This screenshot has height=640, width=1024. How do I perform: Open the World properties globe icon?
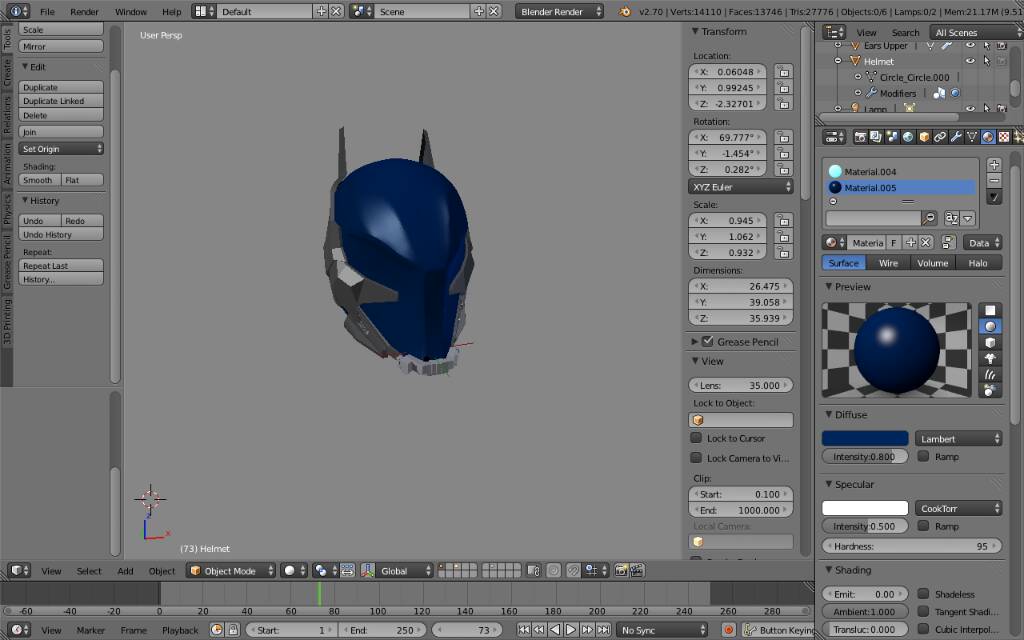908,137
